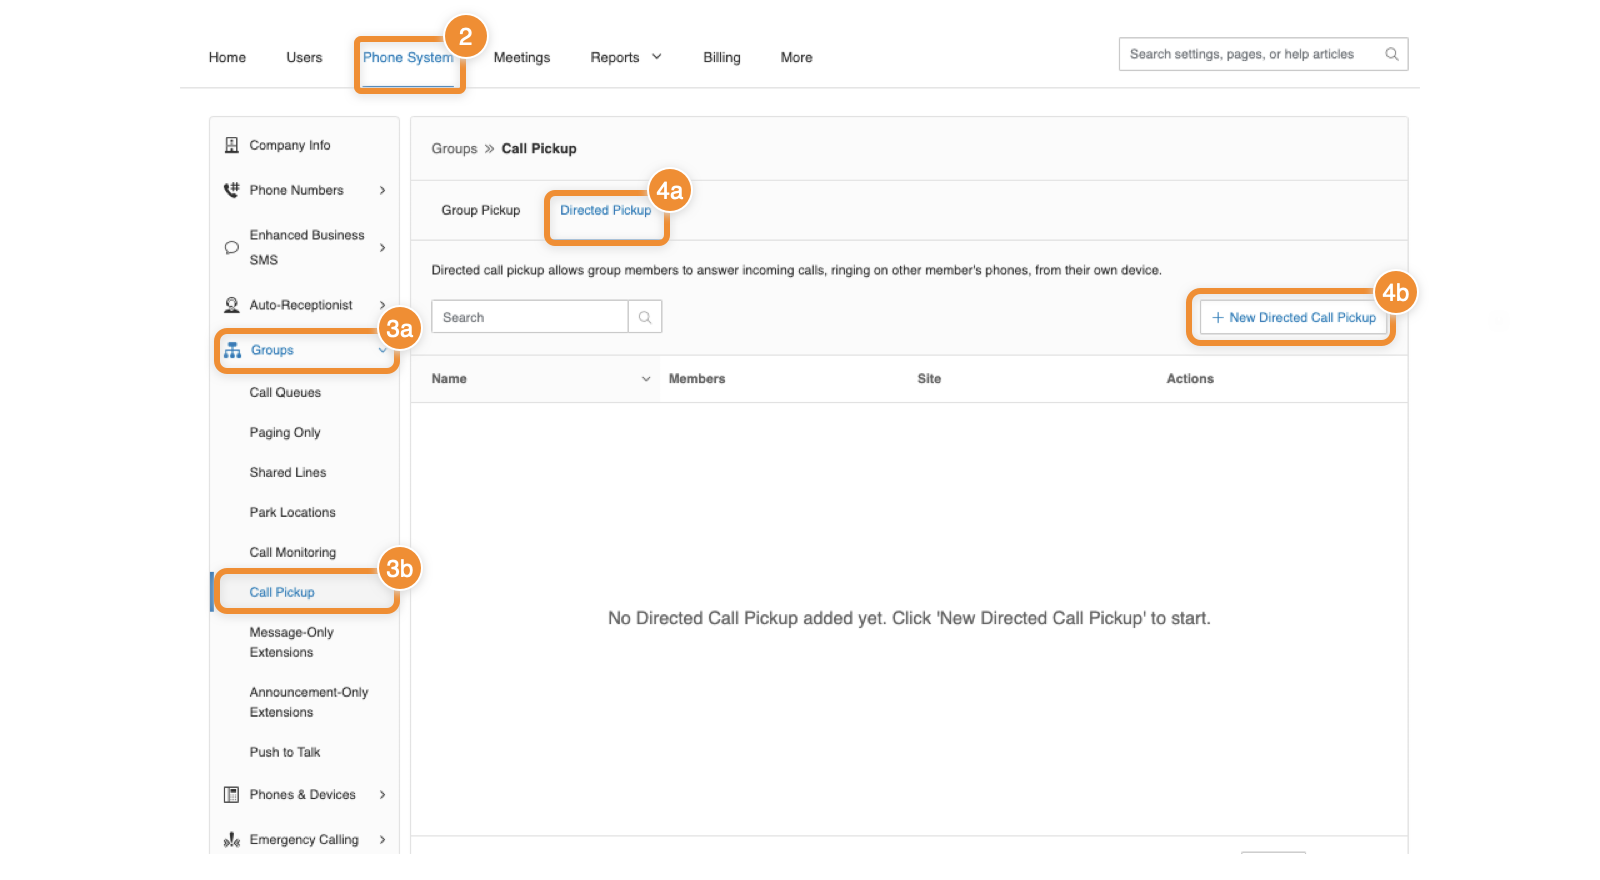
Task: Click the Phone Numbers handset icon
Action: (231, 190)
